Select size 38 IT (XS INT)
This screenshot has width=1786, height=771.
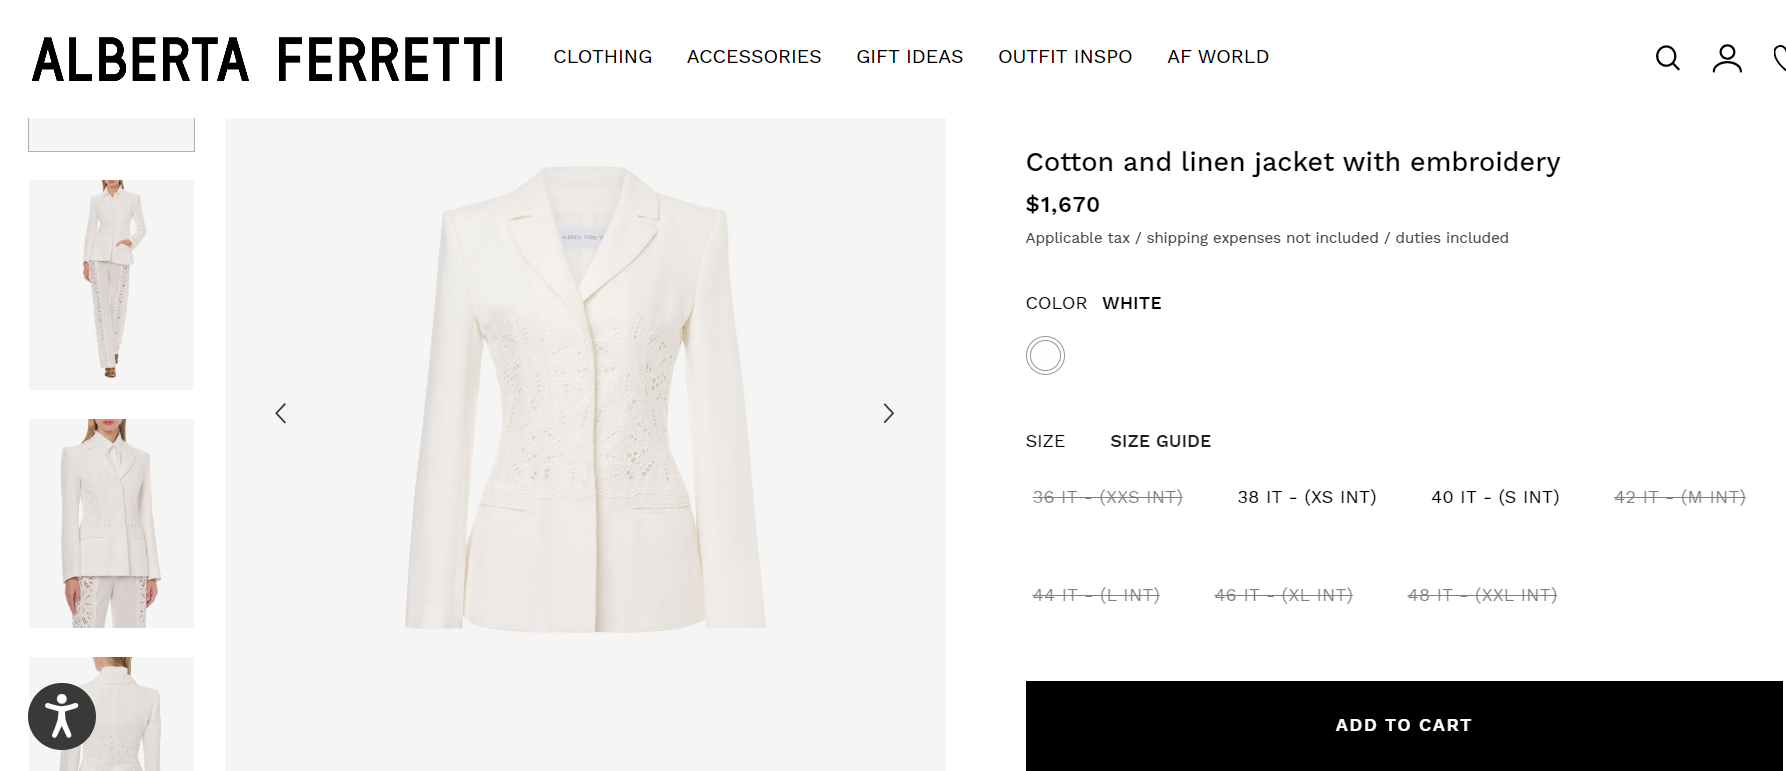(1306, 497)
